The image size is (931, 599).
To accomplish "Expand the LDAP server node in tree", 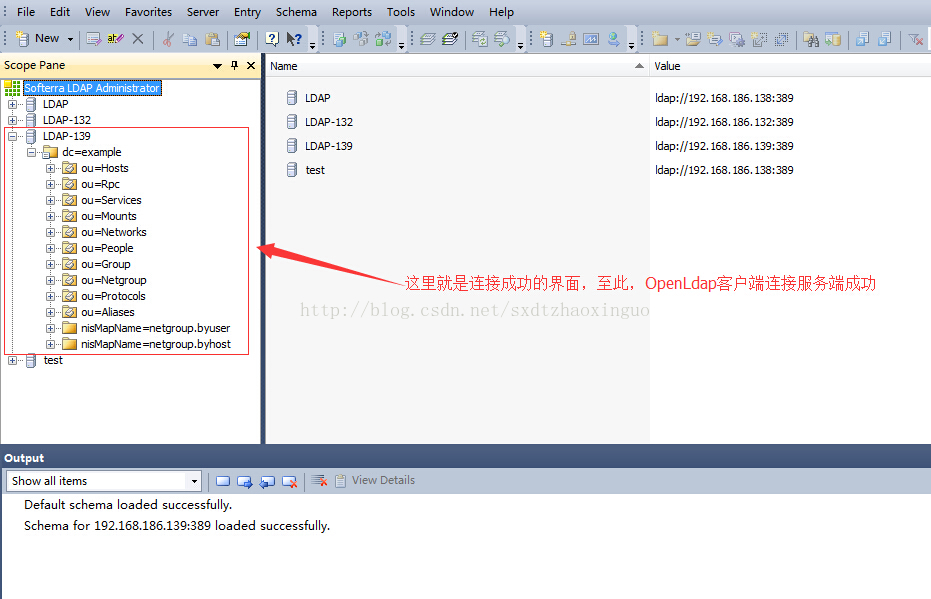I will (x=12, y=104).
